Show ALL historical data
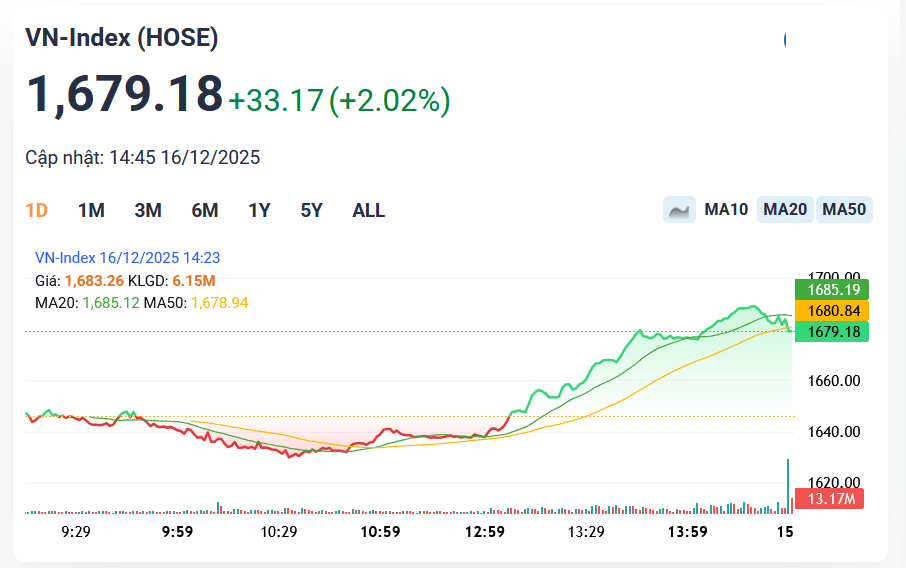The width and height of the screenshot is (906, 568). (368, 210)
